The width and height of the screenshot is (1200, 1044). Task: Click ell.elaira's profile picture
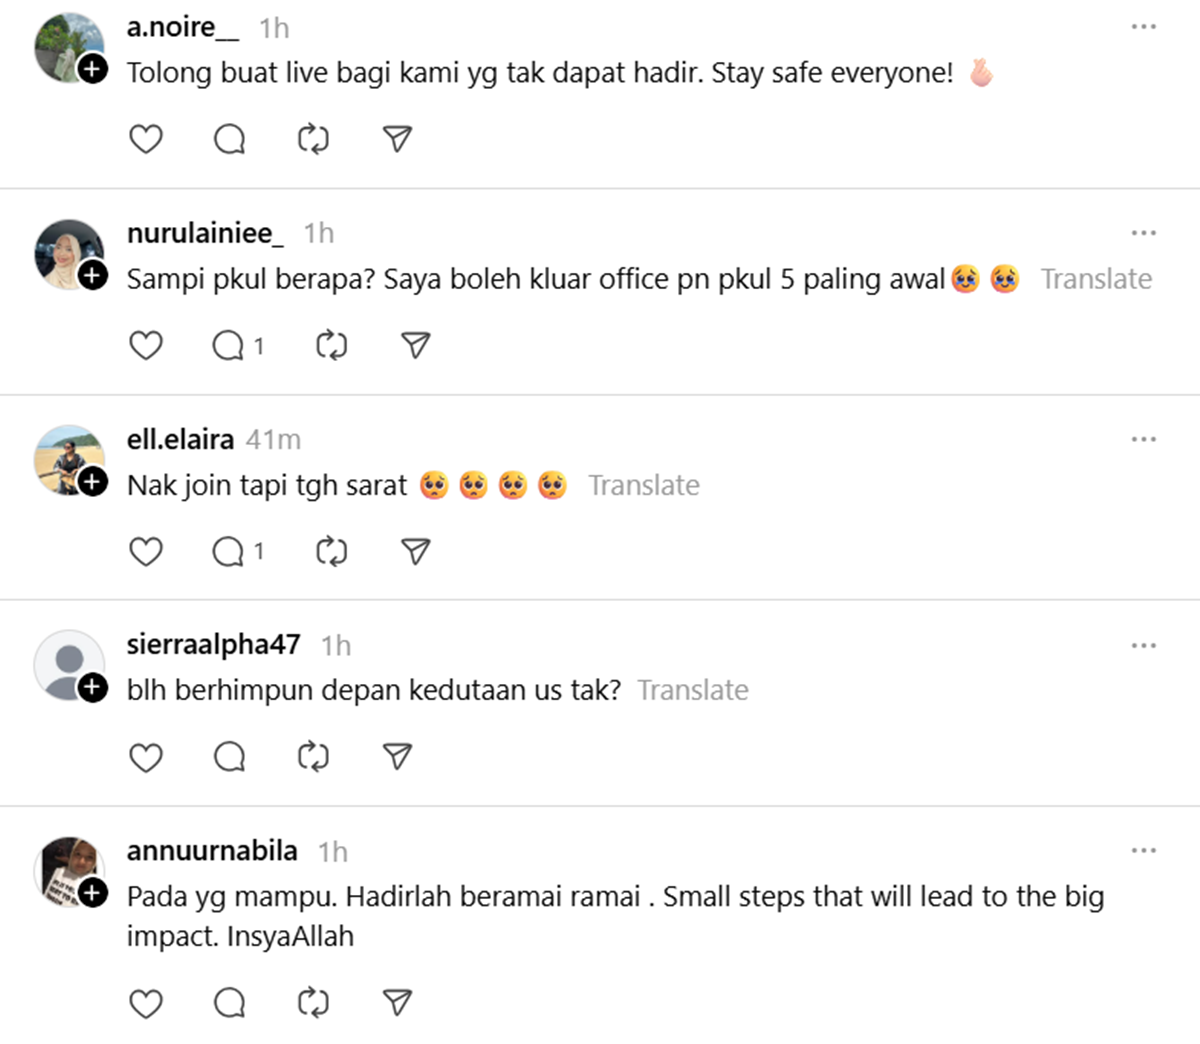(67, 459)
